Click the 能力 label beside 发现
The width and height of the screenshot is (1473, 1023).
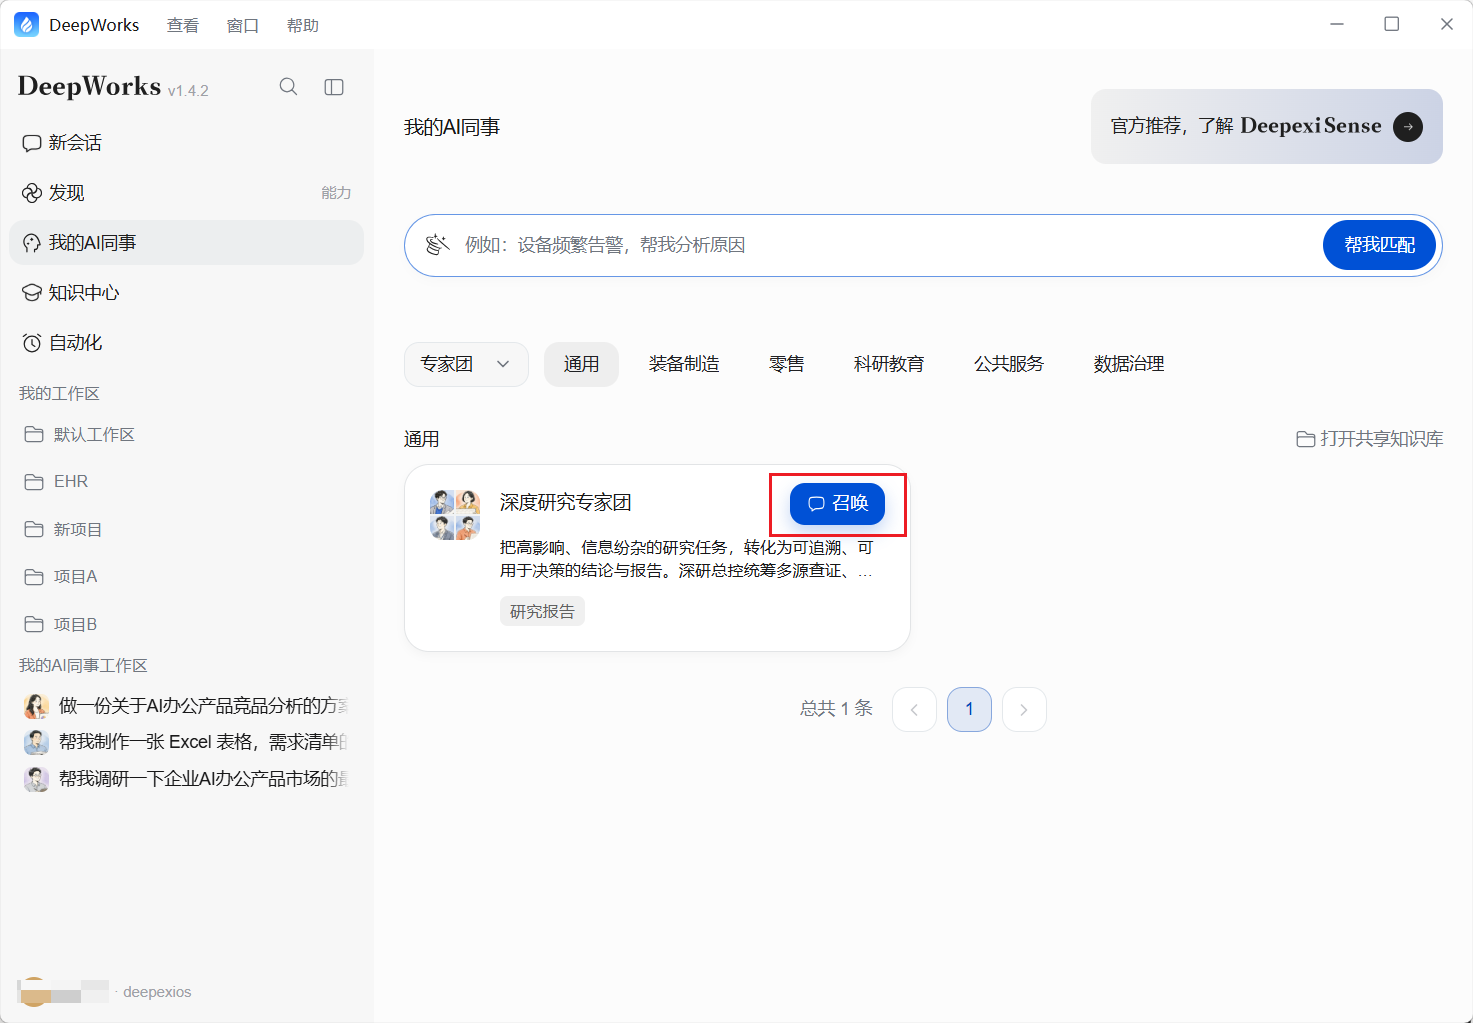click(336, 193)
